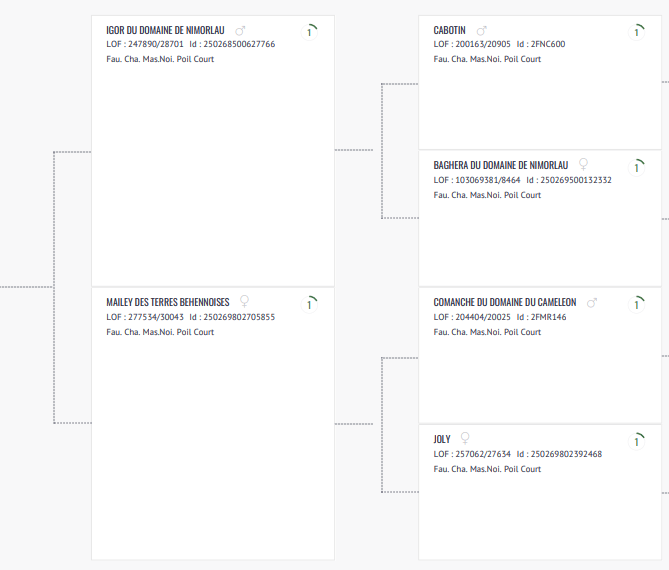Click JOLY's Id number 250269802392468
The height and width of the screenshot is (570, 669).
(567, 454)
